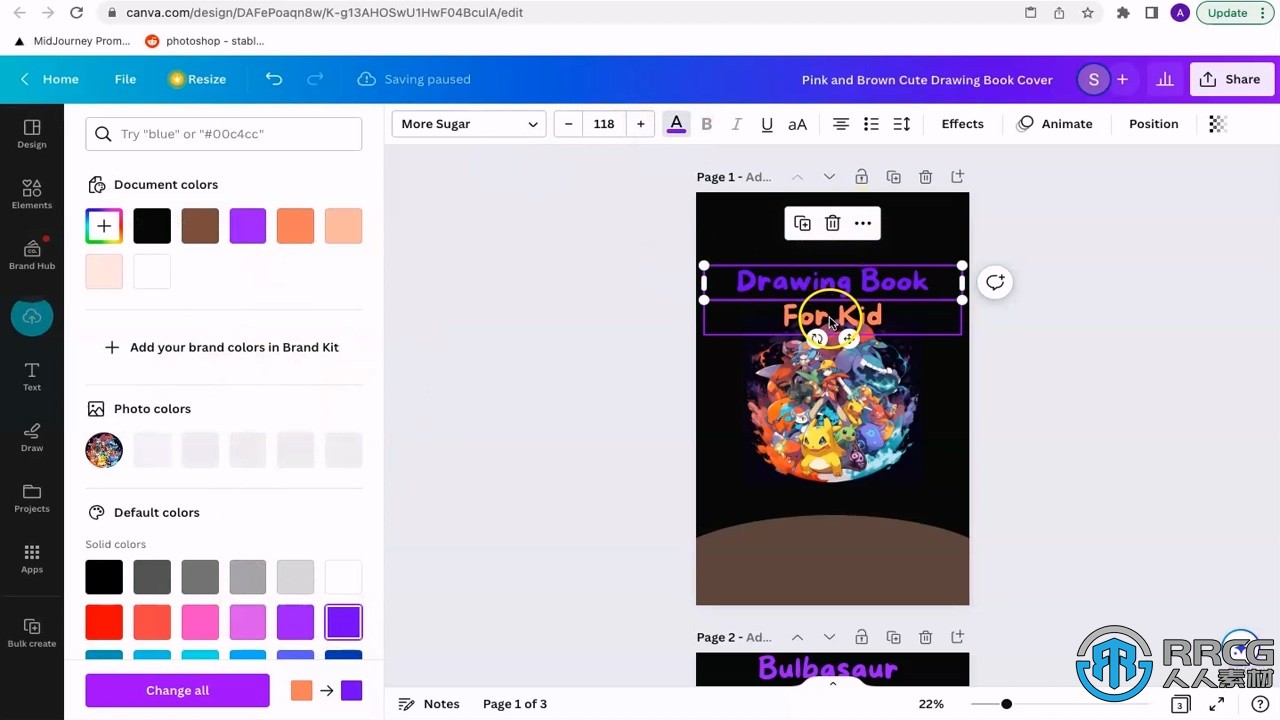Screen dimensions: 1280x720
Task: Open Bulk create panel
Action: 32,633
